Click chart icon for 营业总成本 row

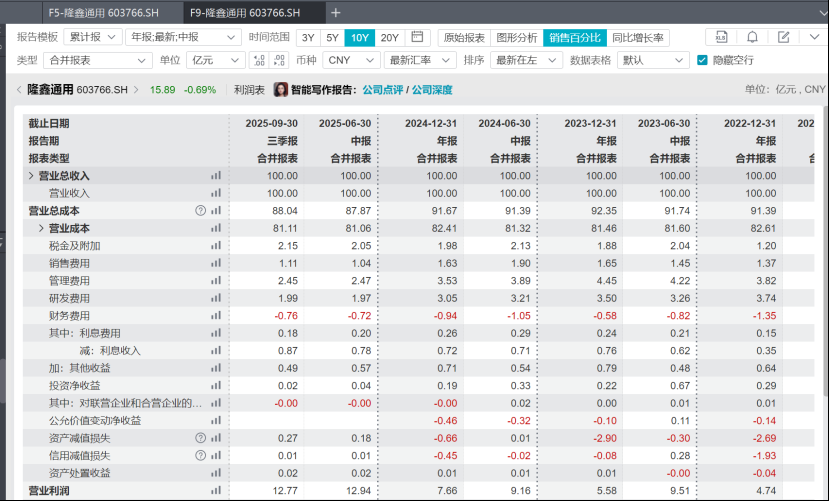click(216, 211)
